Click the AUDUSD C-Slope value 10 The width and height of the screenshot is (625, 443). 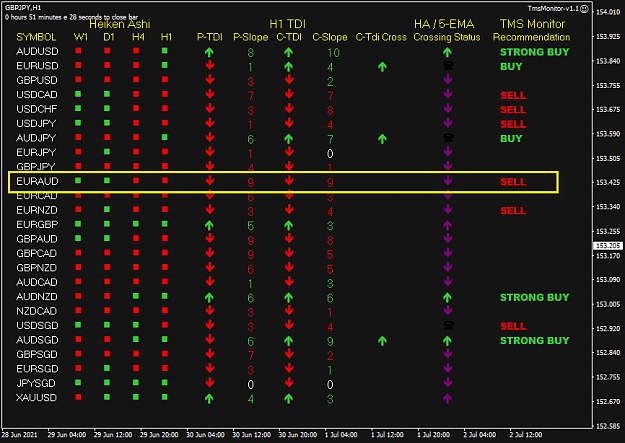pyautogui.click(x=333, y=53)
